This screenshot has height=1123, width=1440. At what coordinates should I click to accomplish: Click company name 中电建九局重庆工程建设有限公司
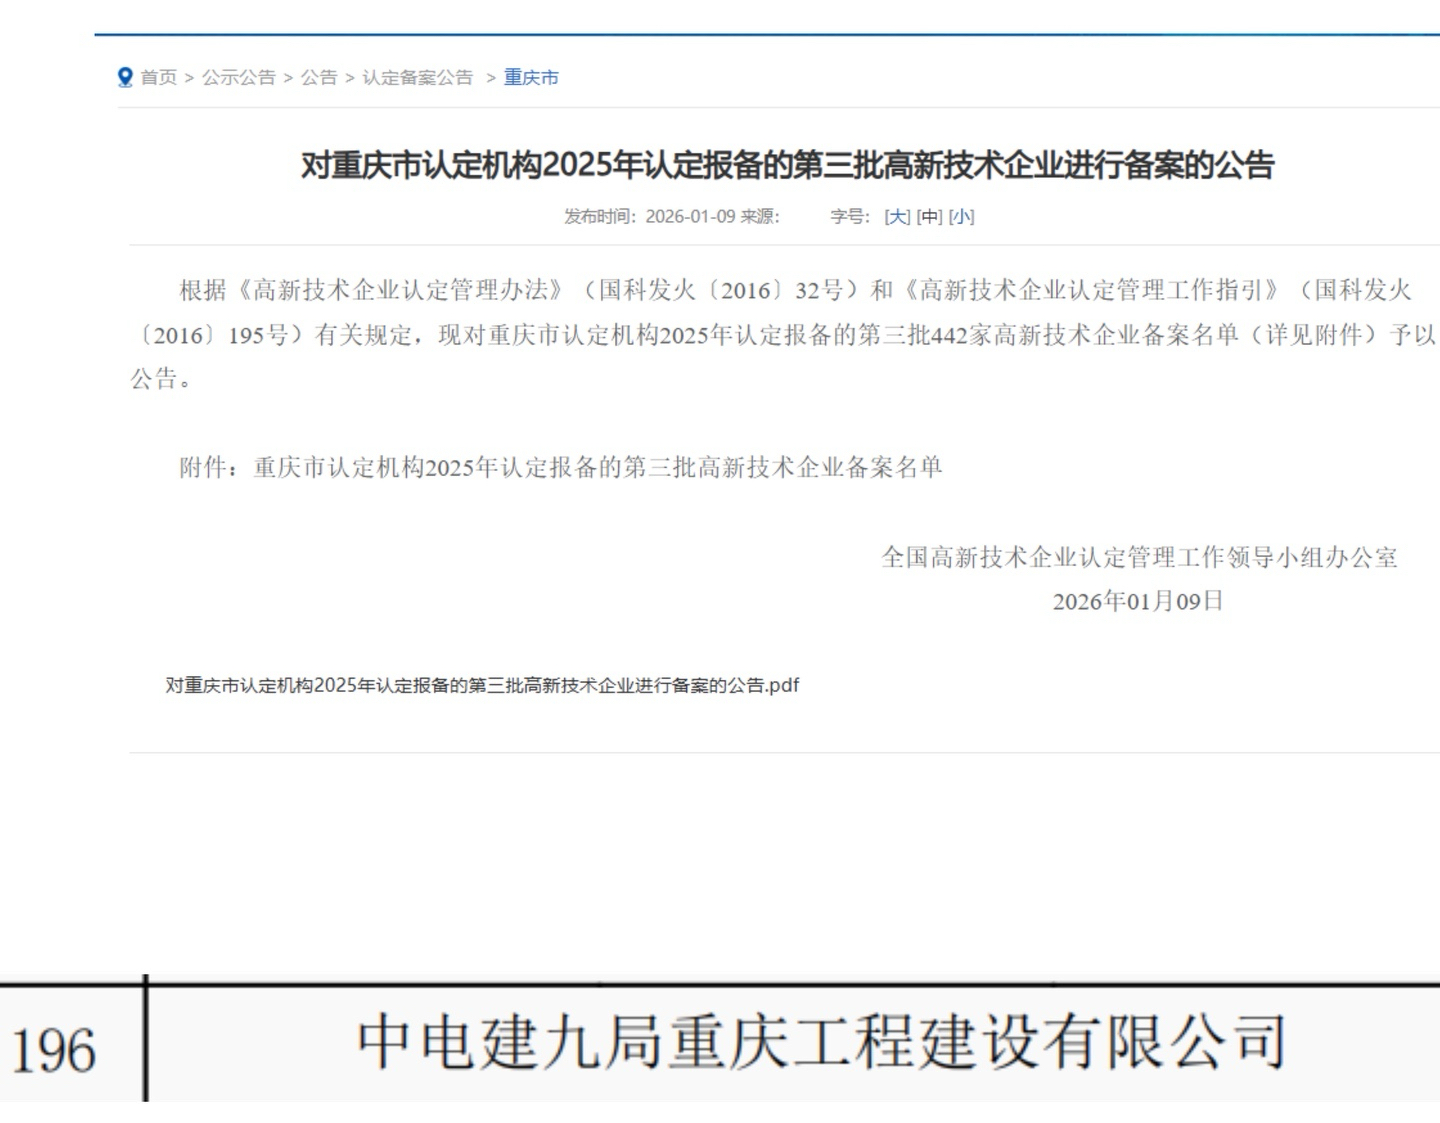821,1042
